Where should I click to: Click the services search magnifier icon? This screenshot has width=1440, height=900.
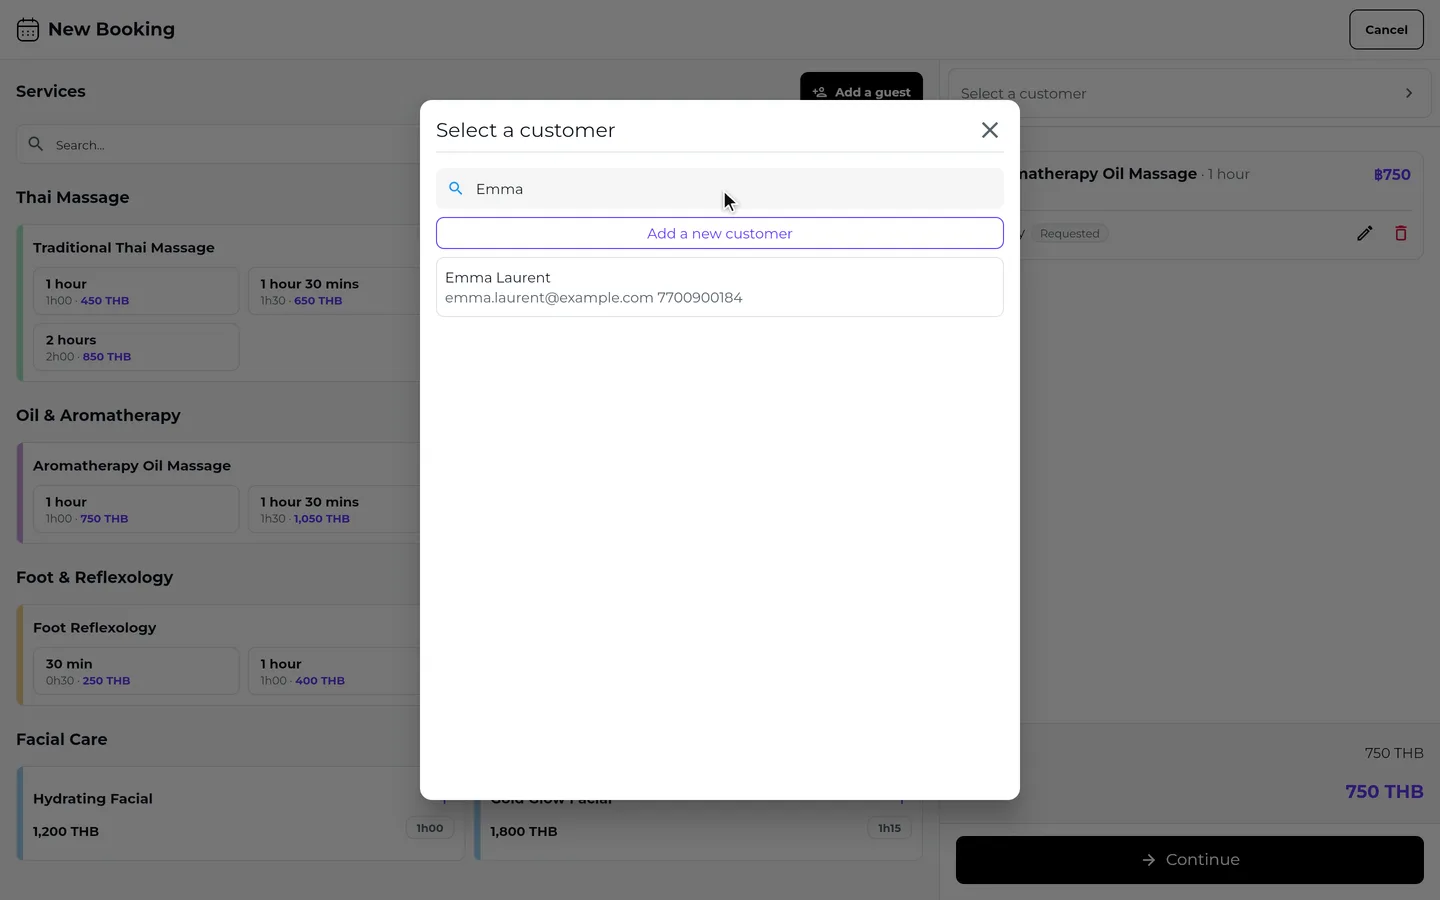click(x=36, y=144)
